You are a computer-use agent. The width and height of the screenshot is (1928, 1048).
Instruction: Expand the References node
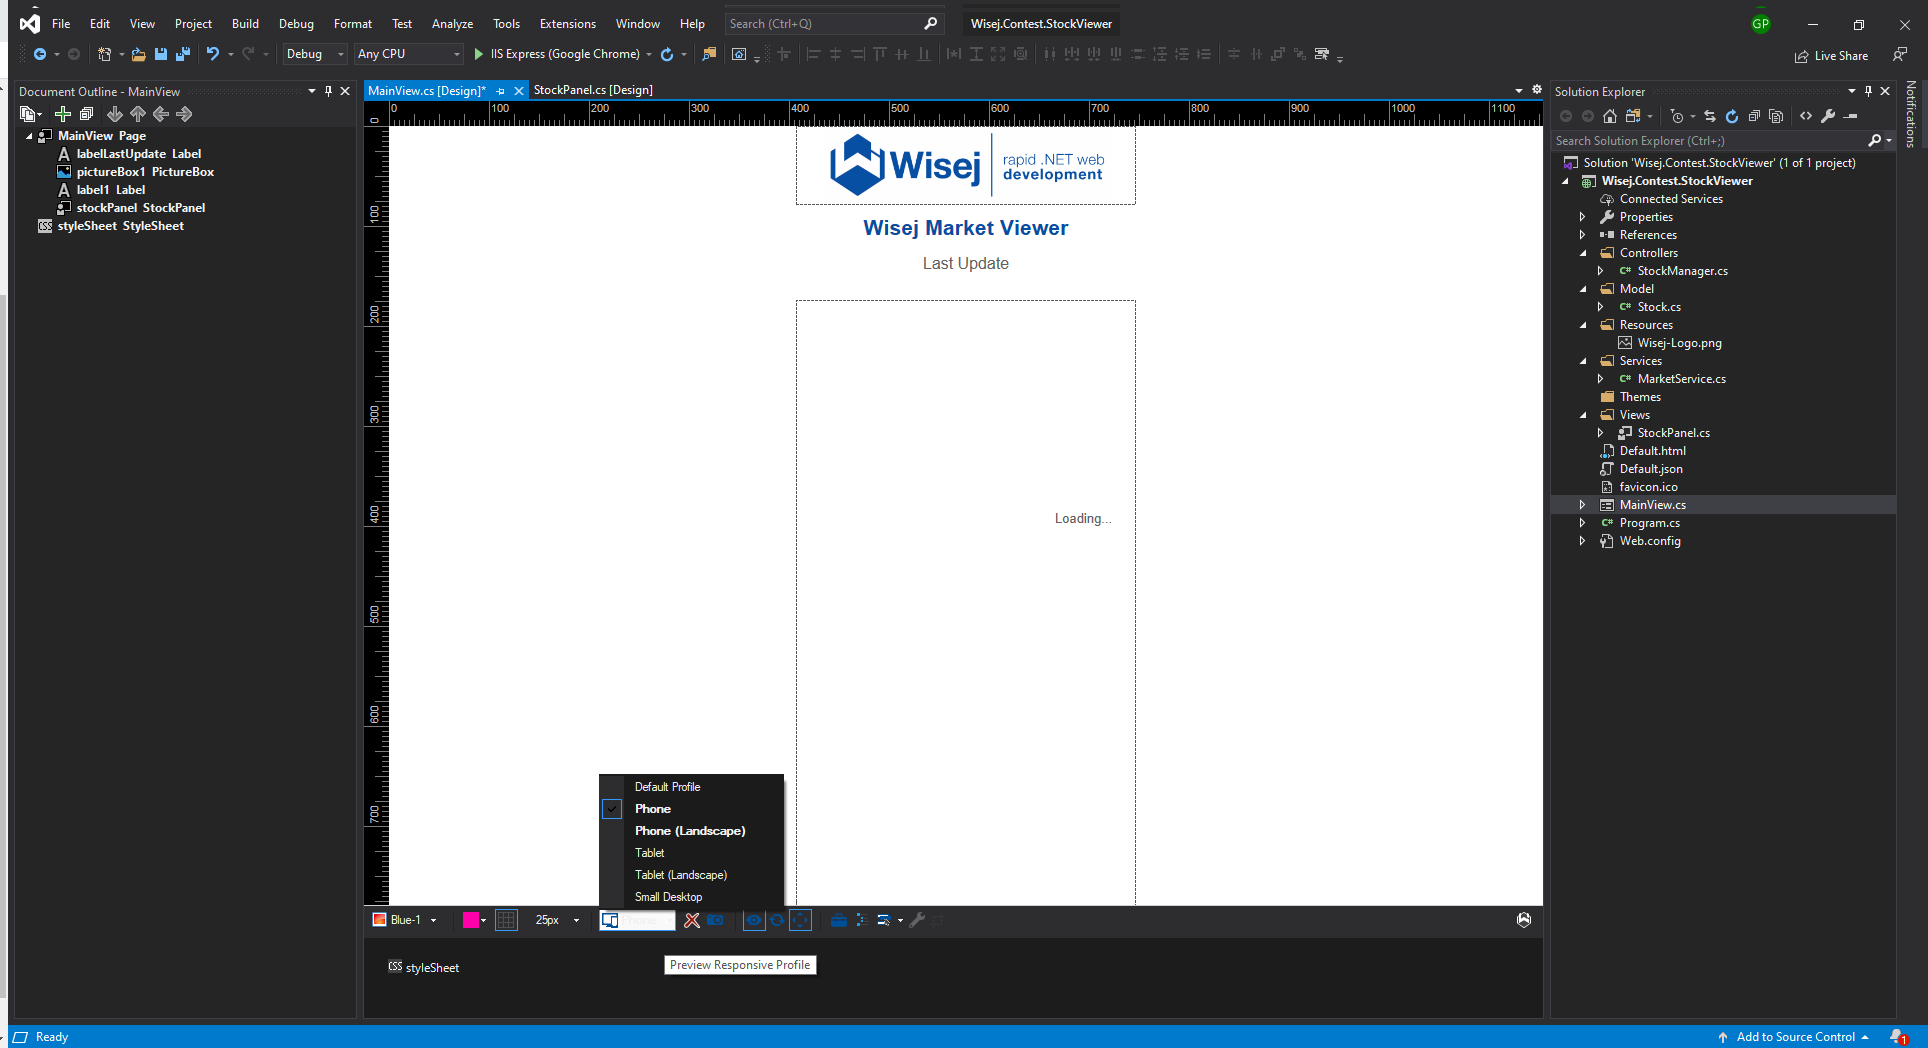click(x=1582, y=235)
